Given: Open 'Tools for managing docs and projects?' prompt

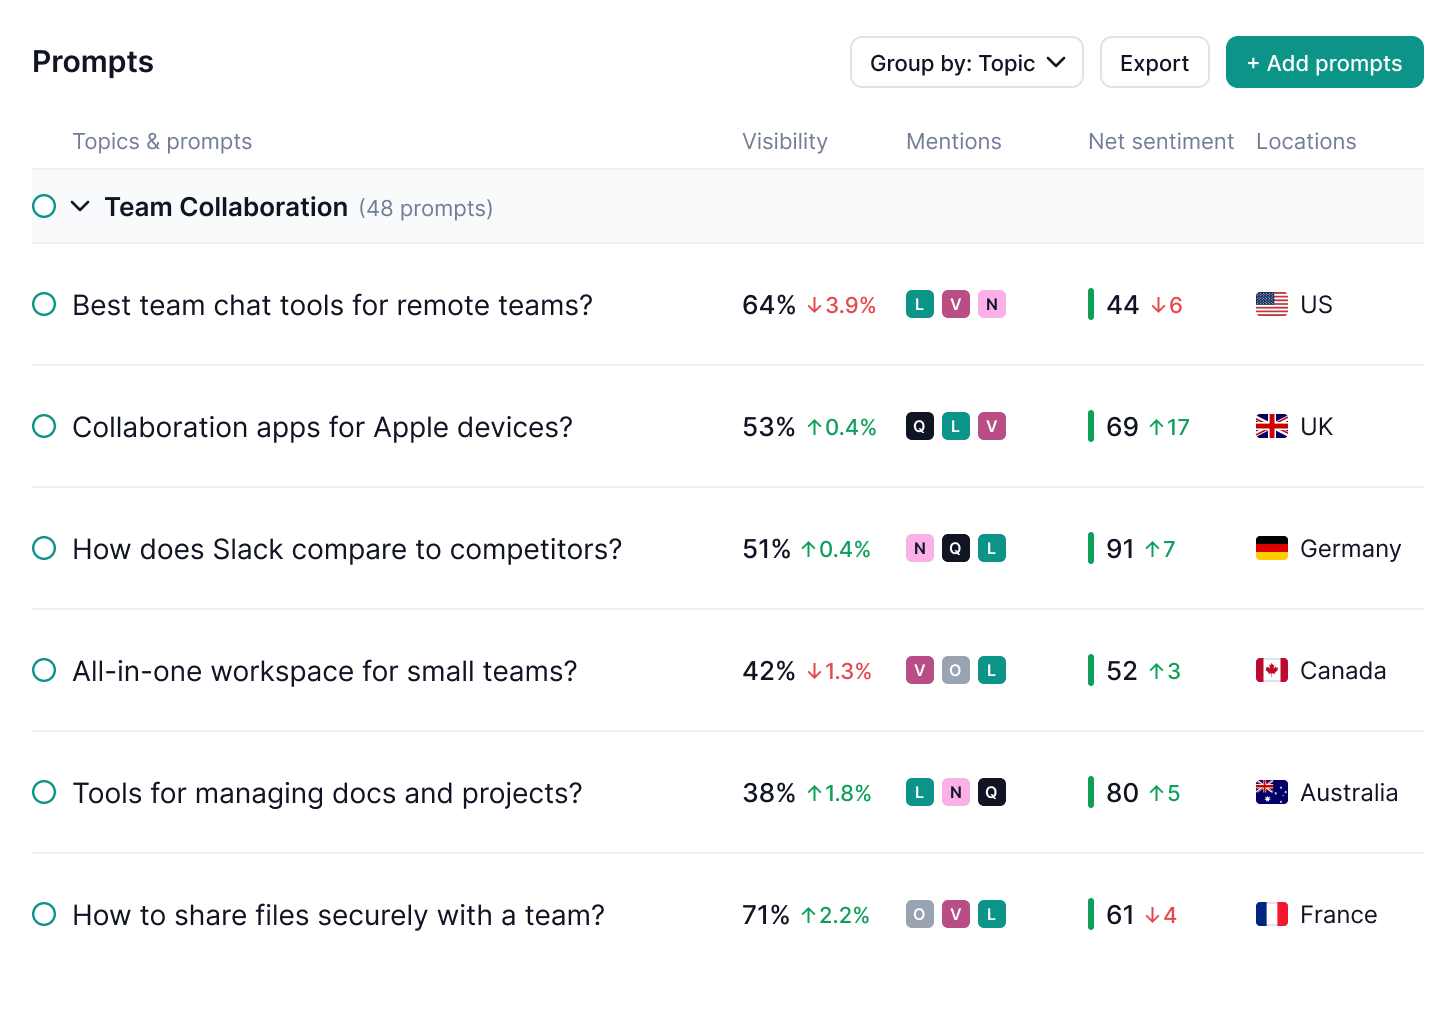Looking at the screenshot, I should [x=327, y=793].
